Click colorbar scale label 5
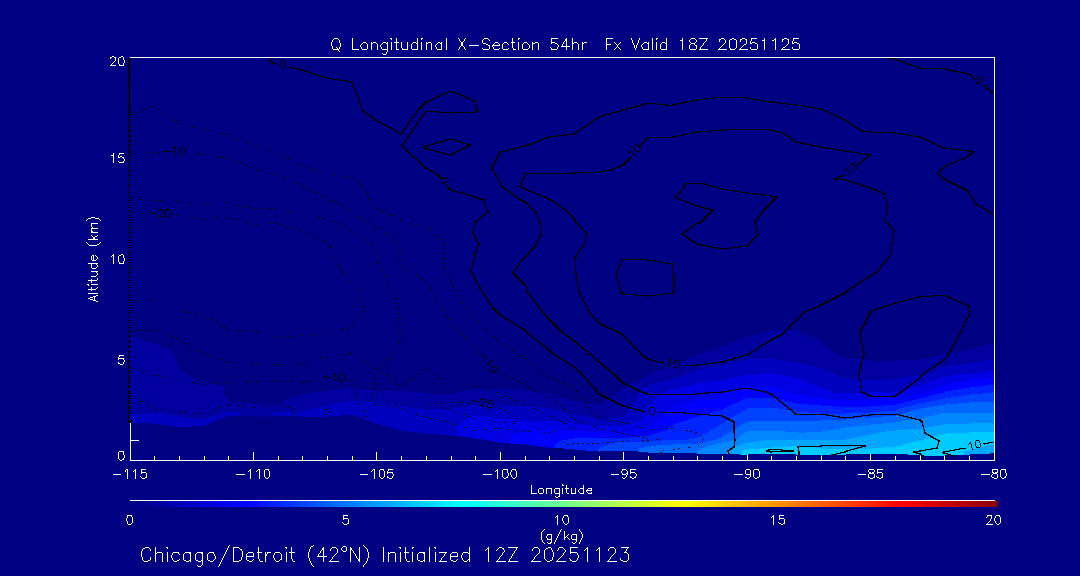1080x576 pixels. click(346, 520)
